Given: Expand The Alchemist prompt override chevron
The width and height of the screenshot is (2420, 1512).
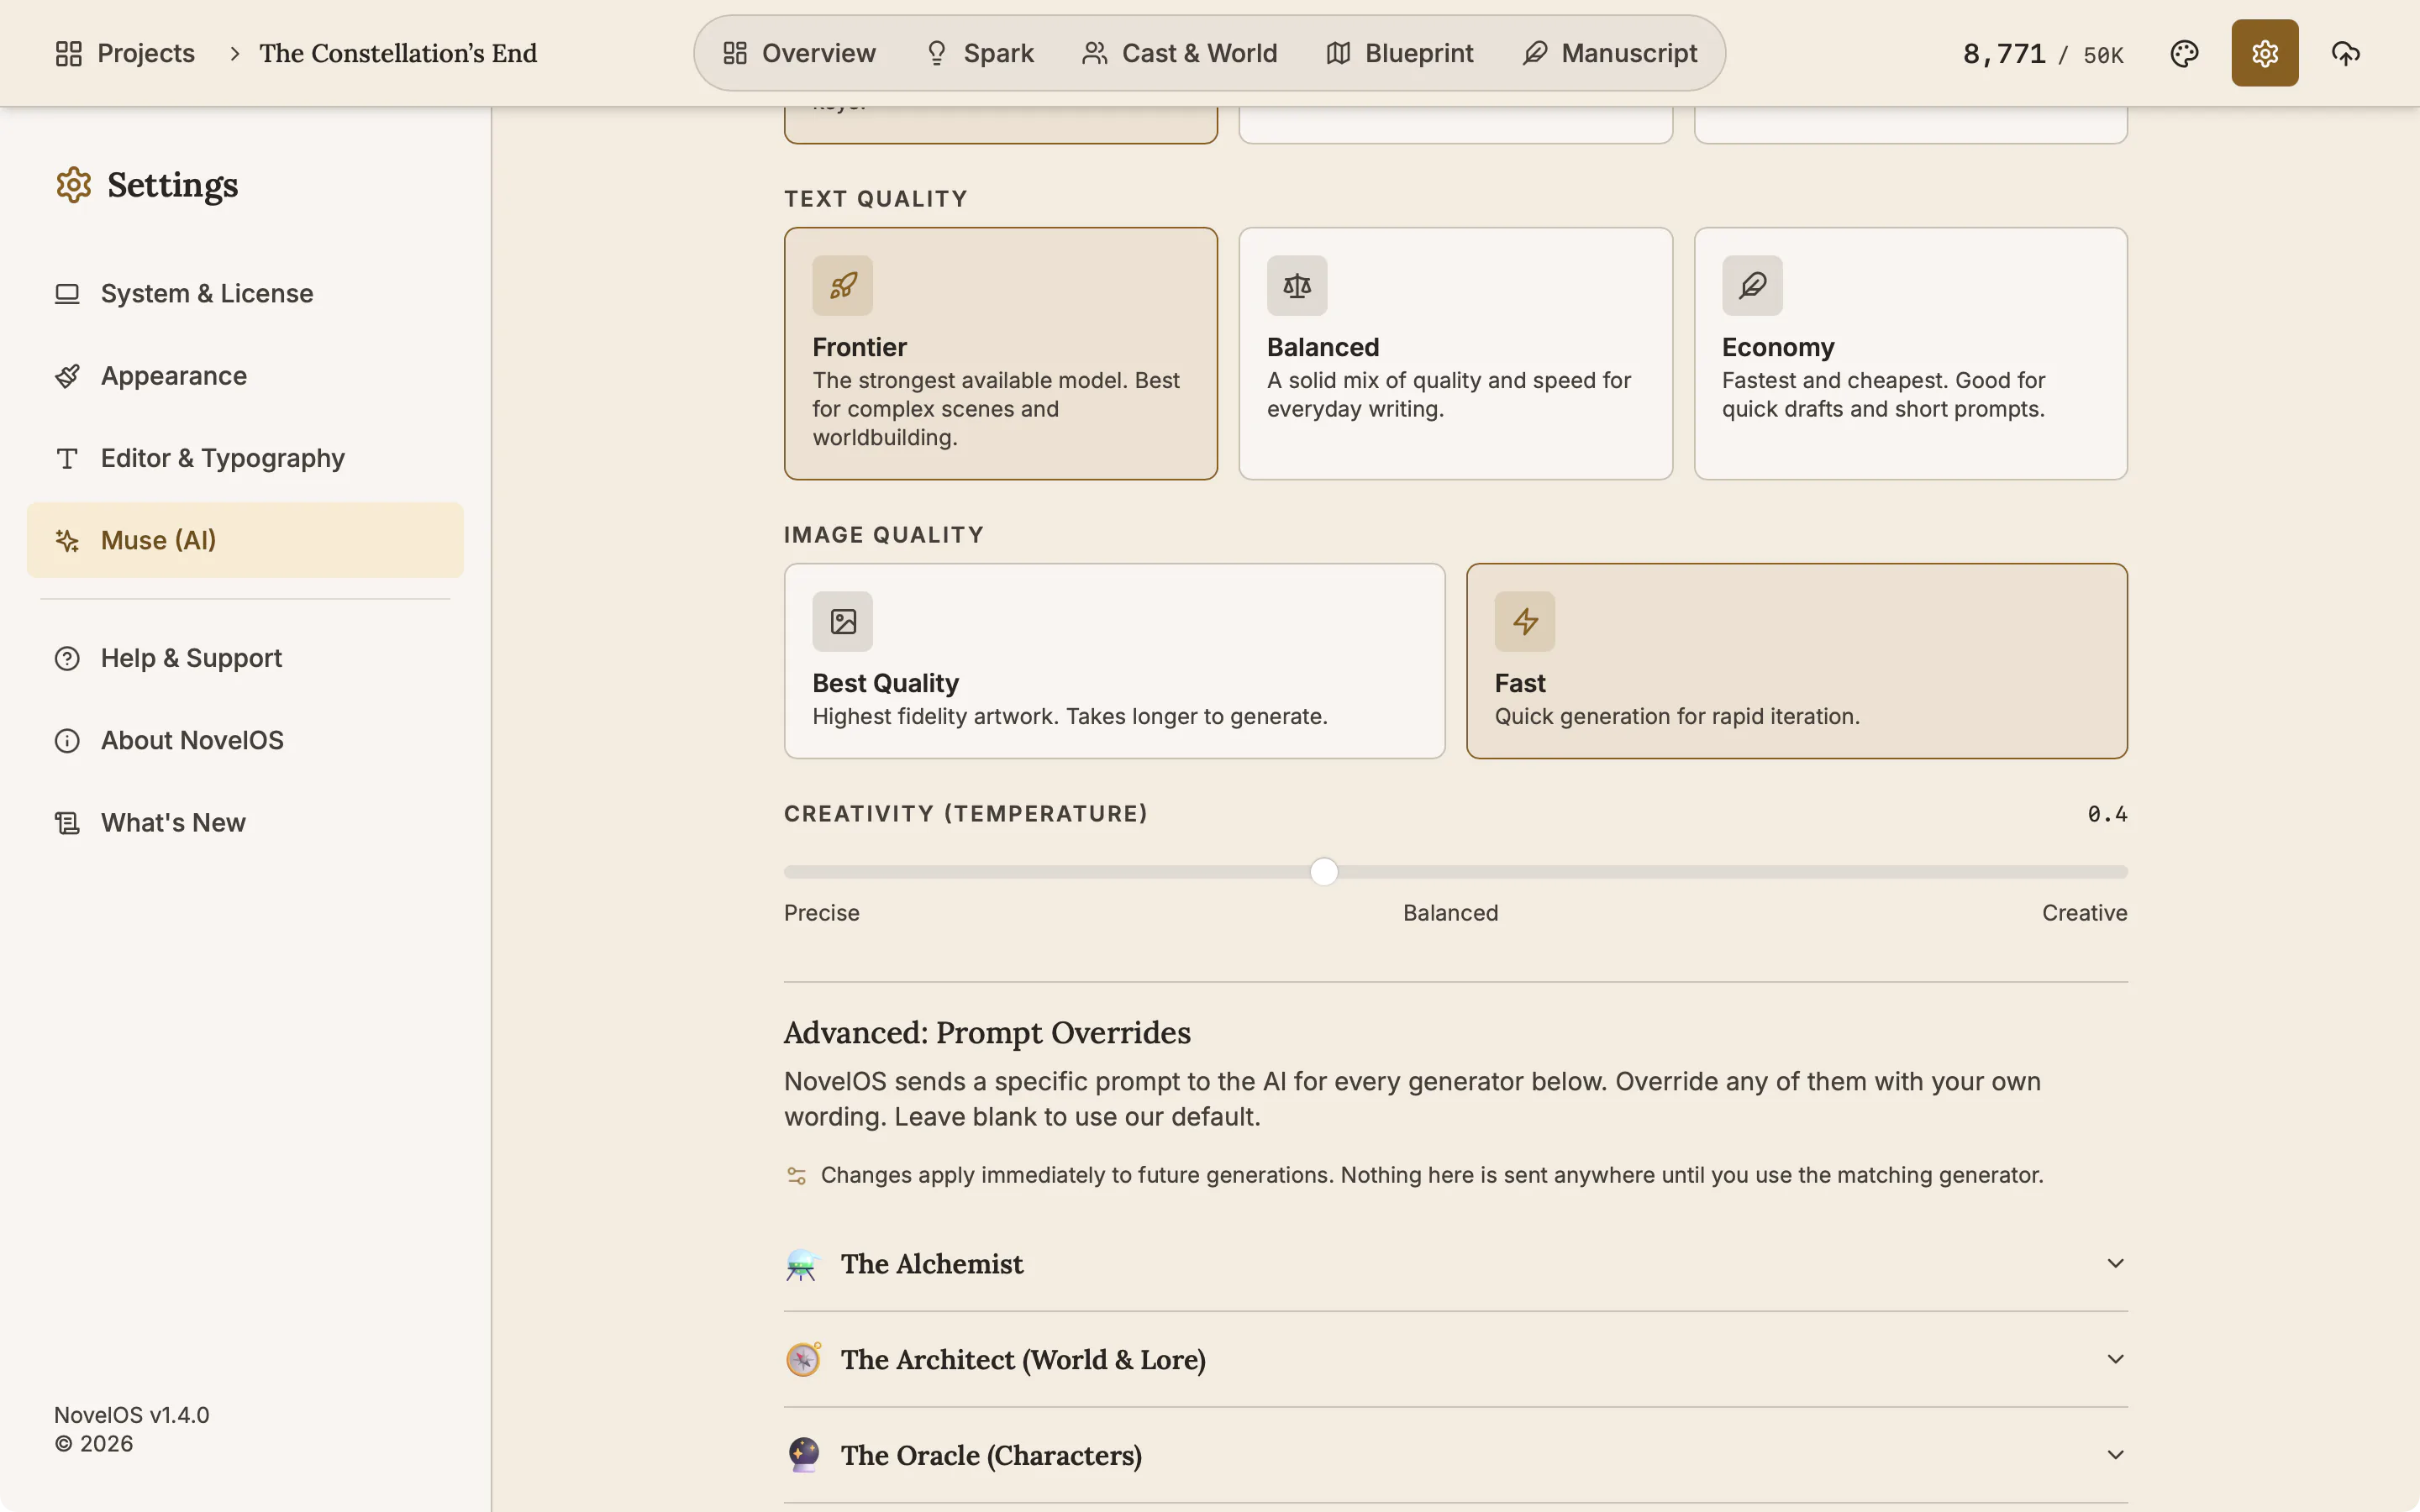Looking at the screenshot, I should [x=2115, y=1264].
